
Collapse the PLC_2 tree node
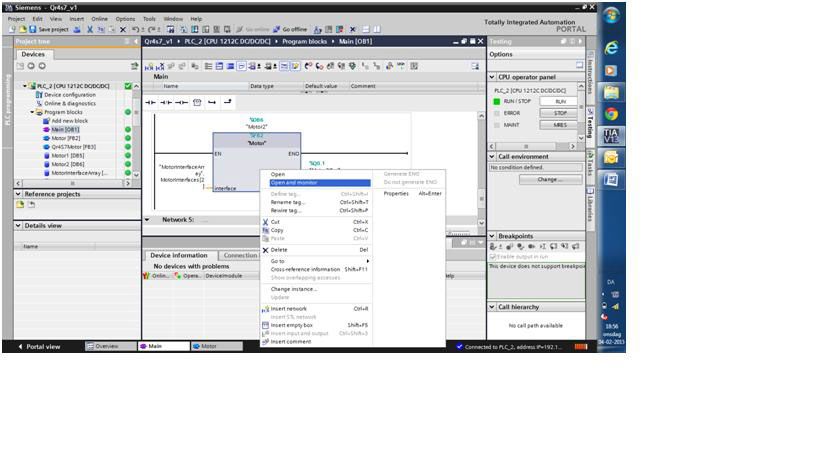click(25, 86)
